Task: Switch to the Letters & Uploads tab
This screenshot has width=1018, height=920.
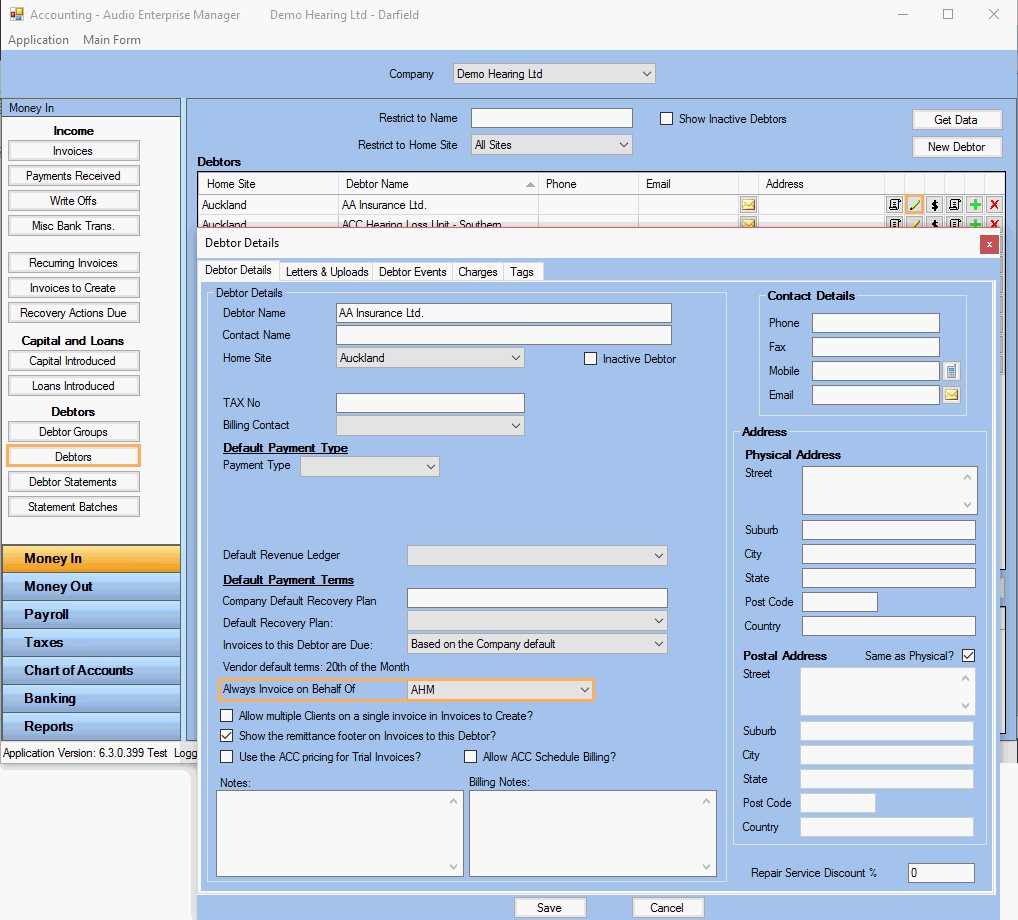Action: (326, 272)
